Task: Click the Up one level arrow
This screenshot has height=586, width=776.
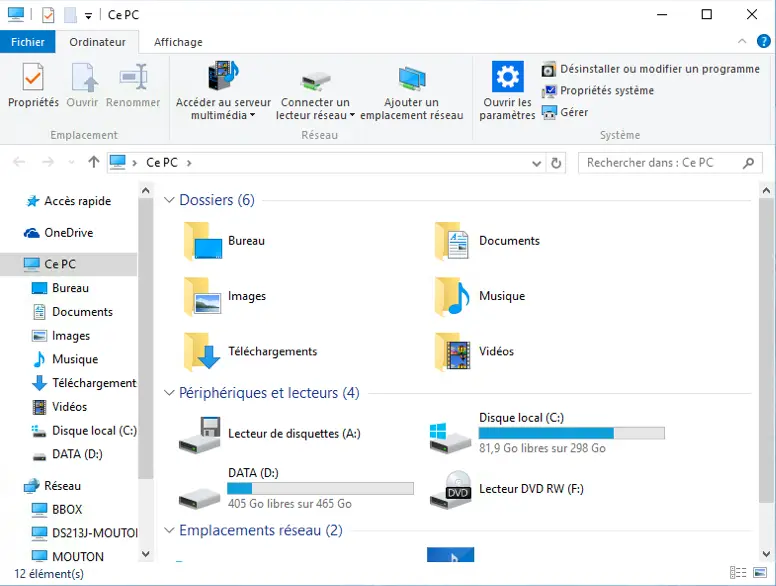Action: click(94, 162)
